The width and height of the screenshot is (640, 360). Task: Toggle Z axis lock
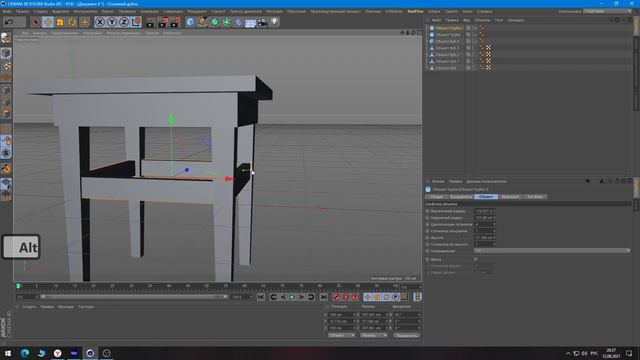(x=124, y=22)
